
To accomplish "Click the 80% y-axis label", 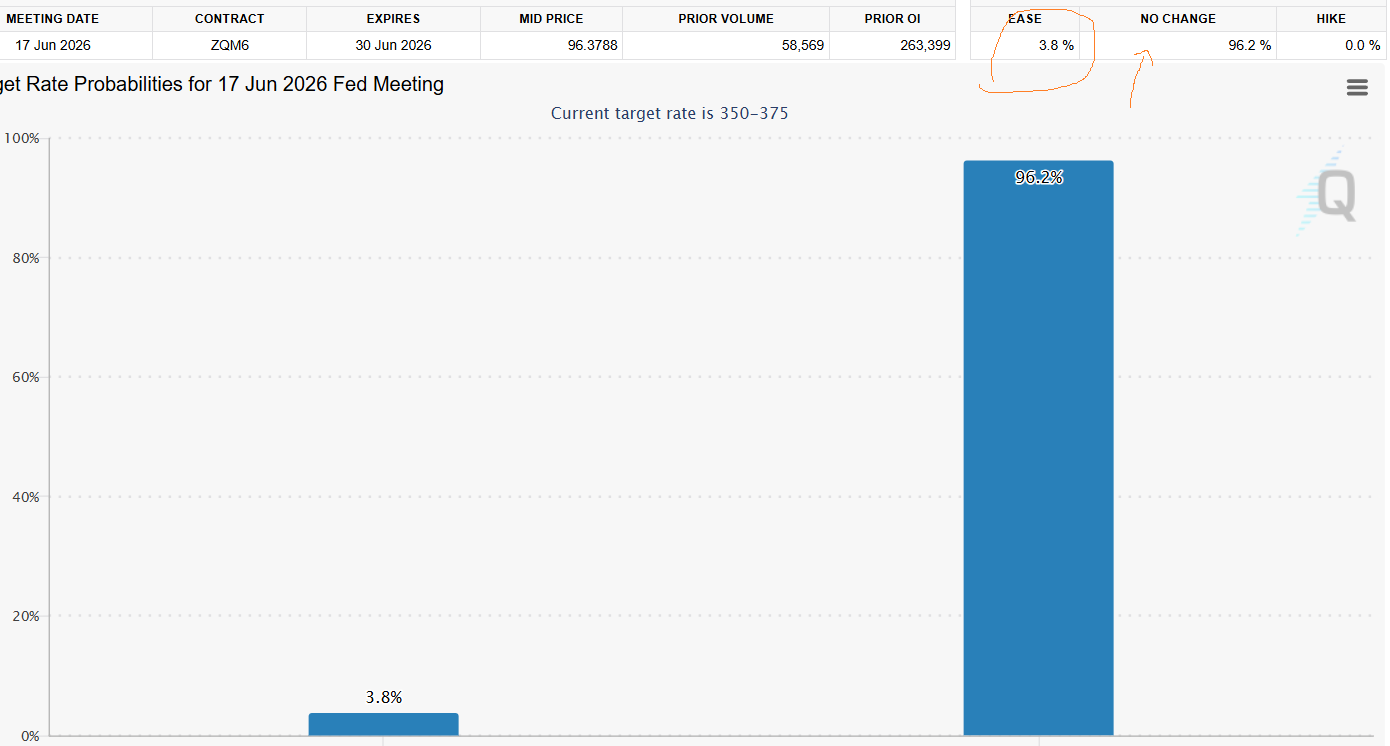I will (26, 258).
